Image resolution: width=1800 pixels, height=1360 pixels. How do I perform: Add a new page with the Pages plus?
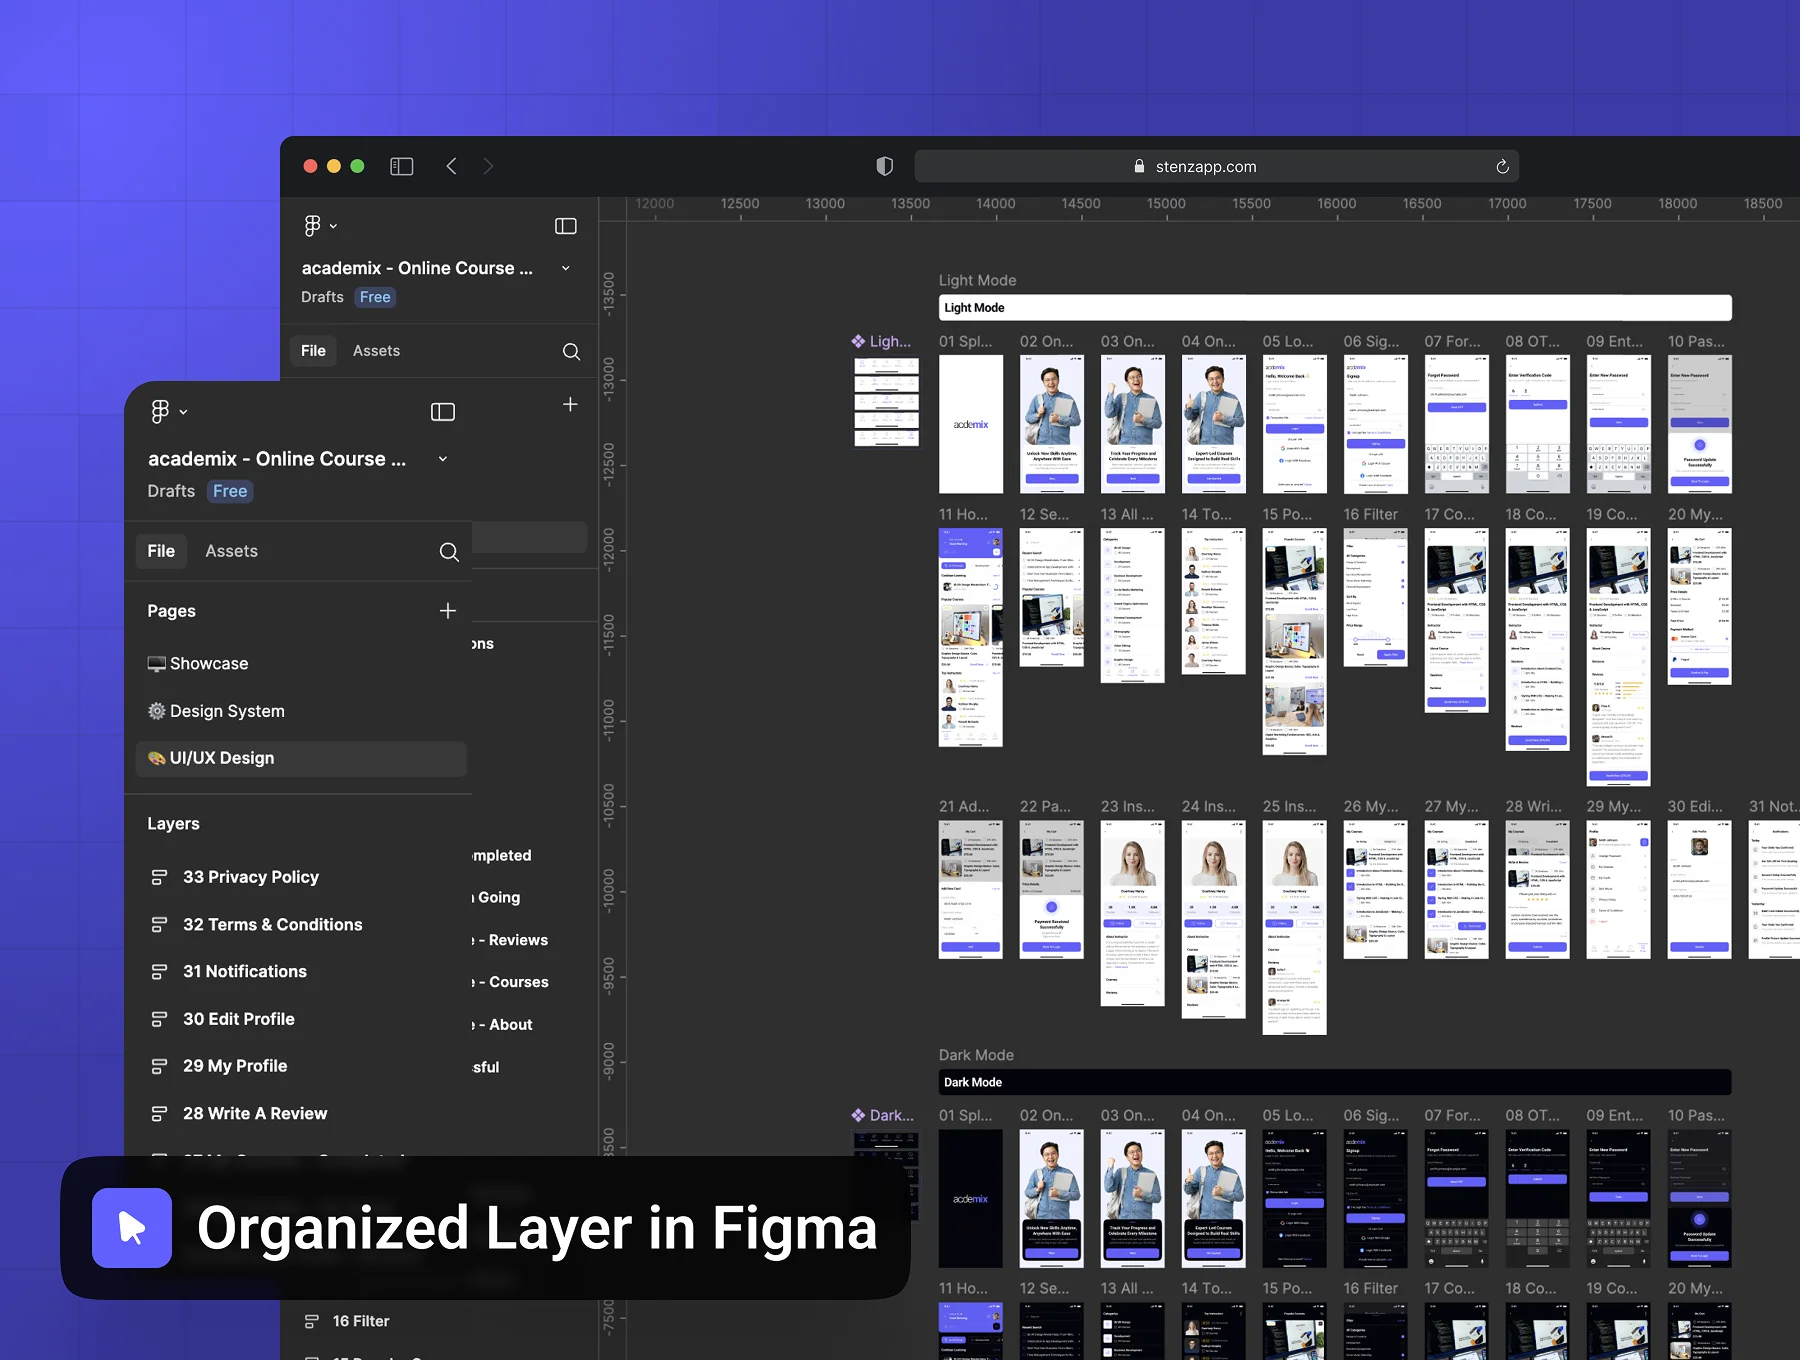click(448, 611)
